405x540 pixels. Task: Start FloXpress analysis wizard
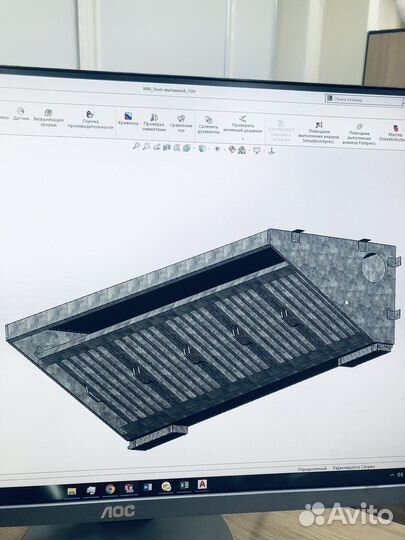pos(359,134)
